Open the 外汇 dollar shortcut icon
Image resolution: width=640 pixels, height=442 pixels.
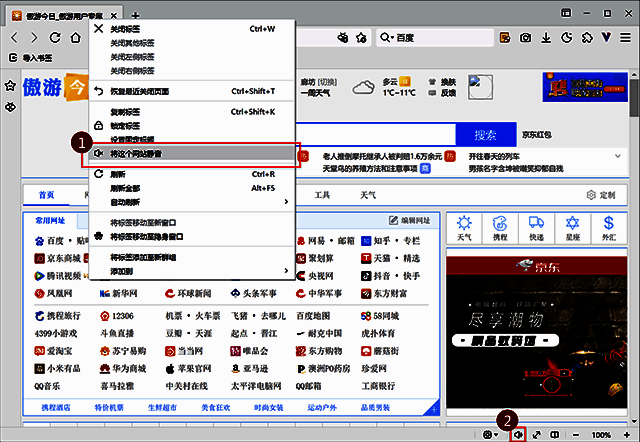(609, 228)
